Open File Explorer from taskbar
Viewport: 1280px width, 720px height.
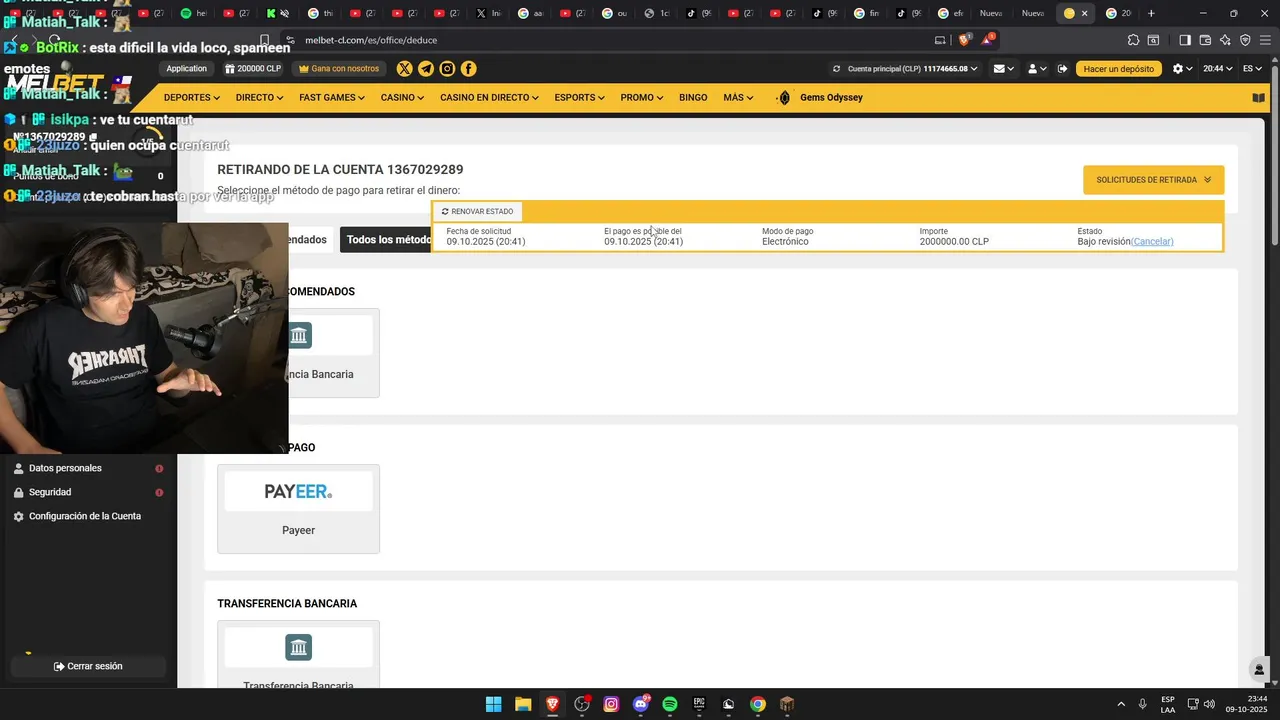click(523, 704)
